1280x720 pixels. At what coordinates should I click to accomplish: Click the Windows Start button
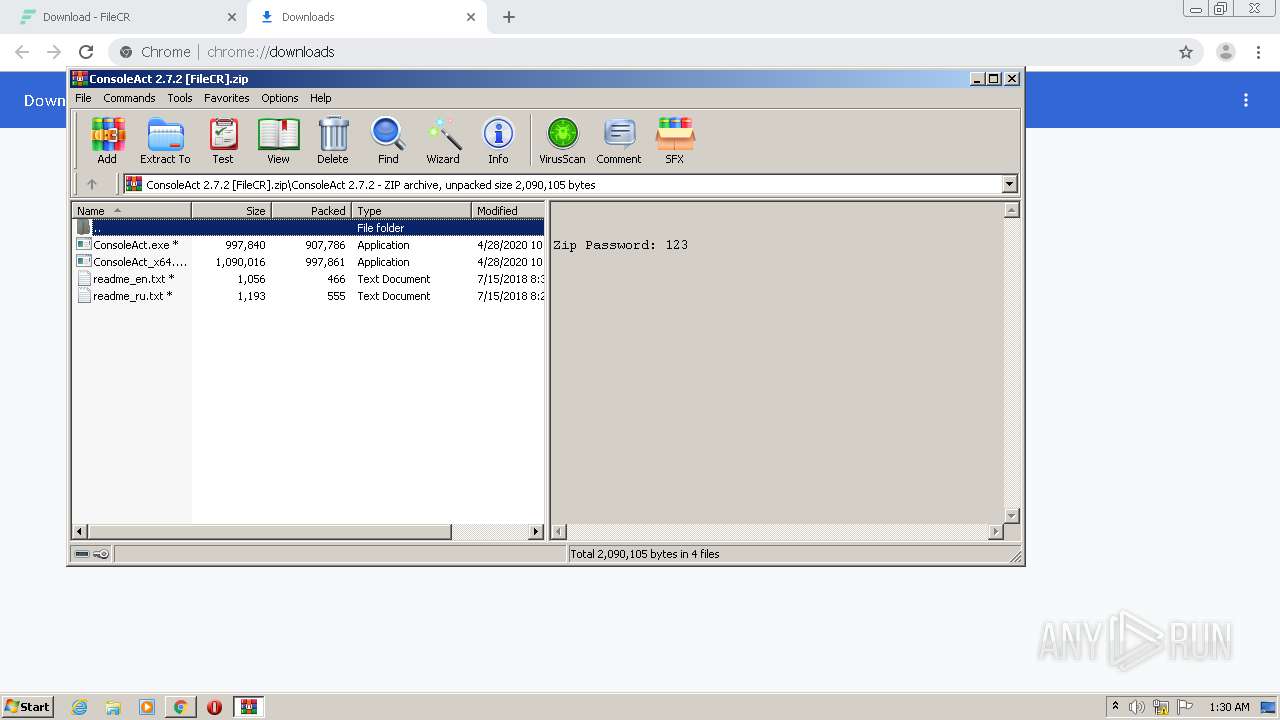28,707
